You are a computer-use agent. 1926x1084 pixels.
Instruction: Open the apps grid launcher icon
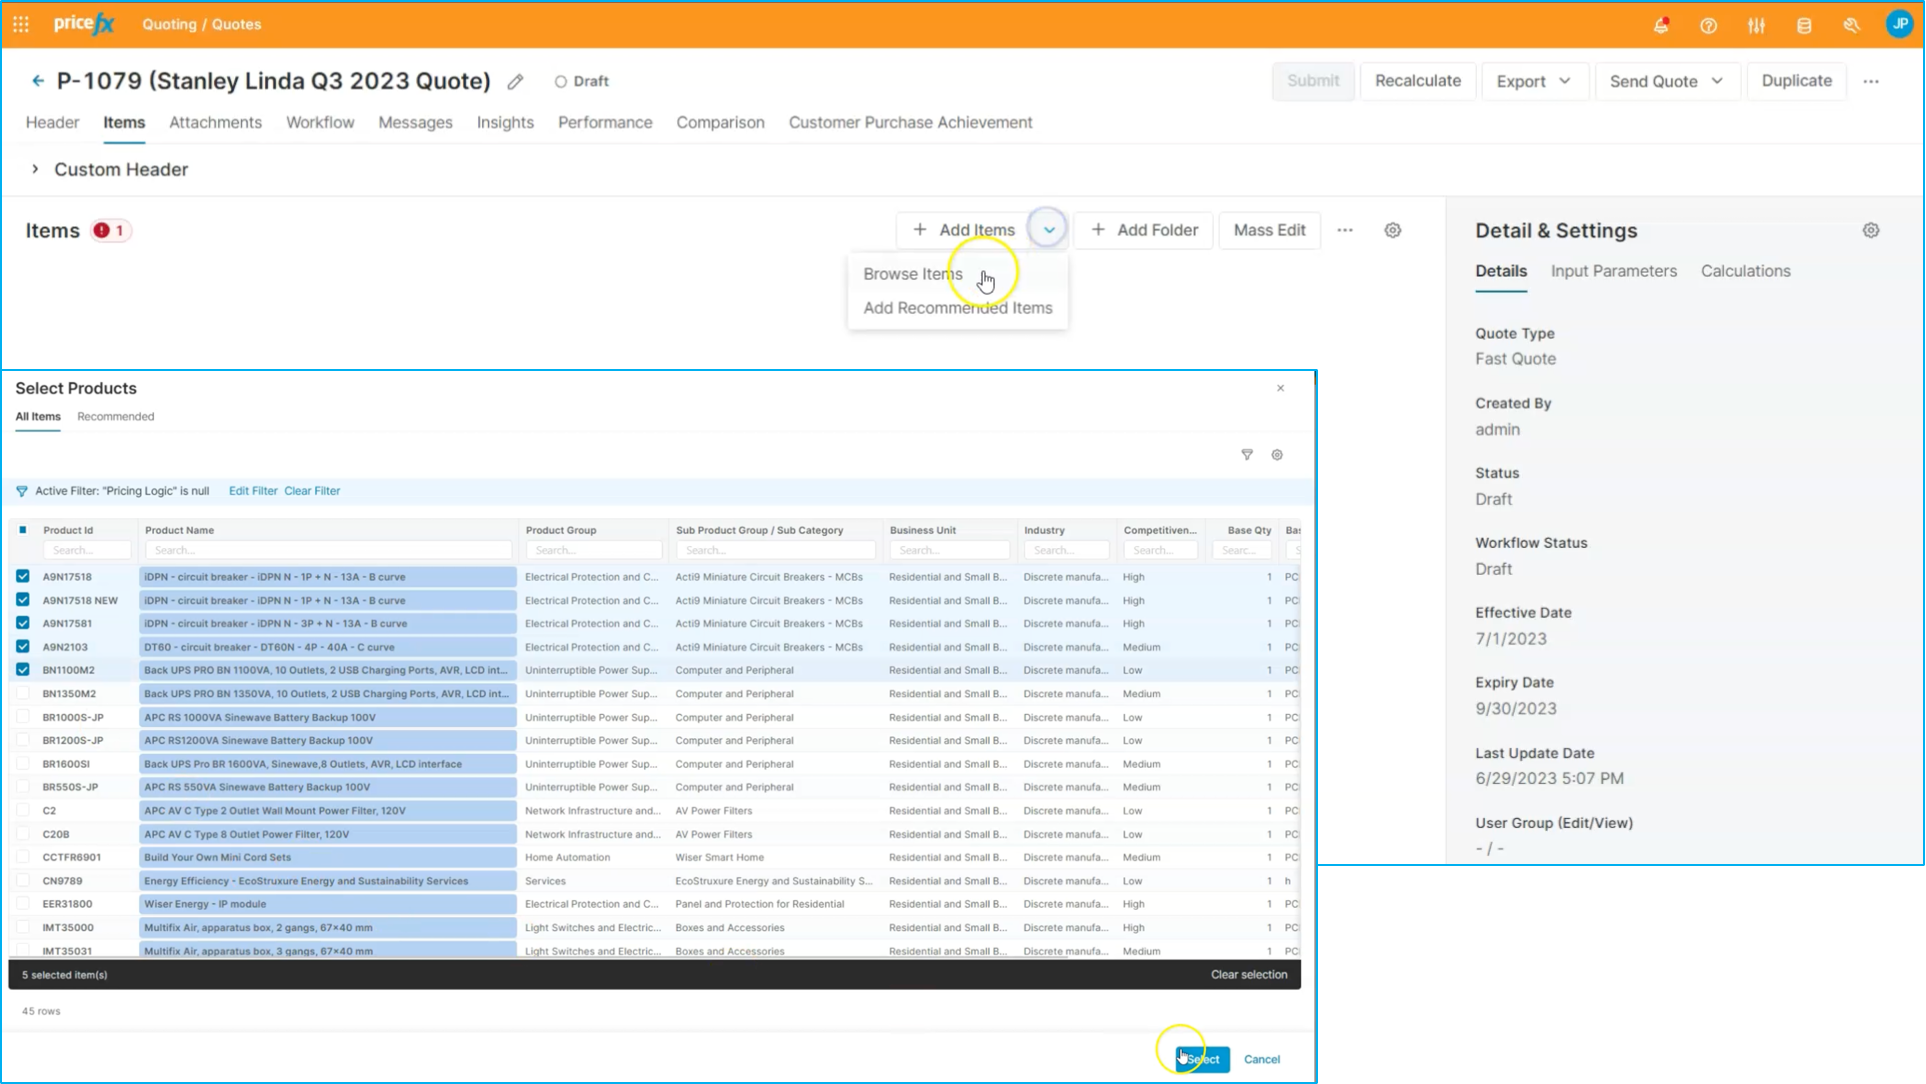coord(21,24)
